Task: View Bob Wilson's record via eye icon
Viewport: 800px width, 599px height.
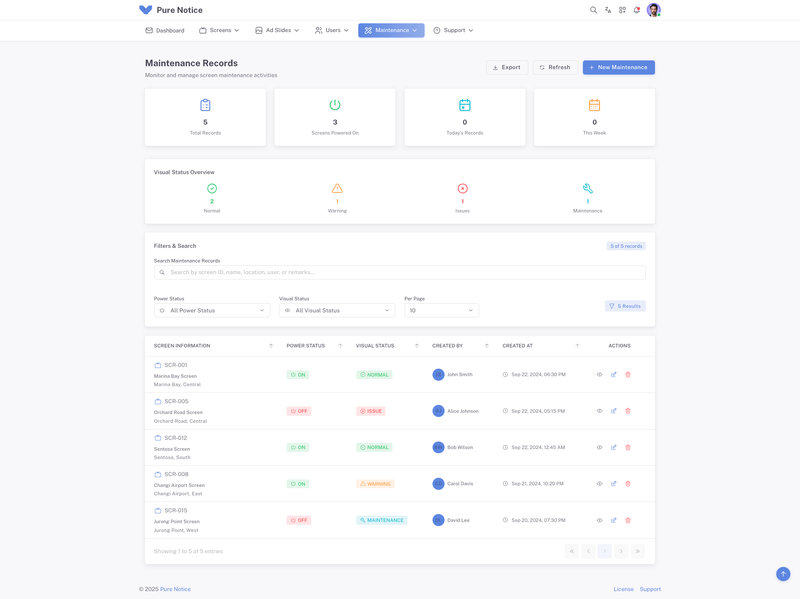Action: click(x=600, y=448)
